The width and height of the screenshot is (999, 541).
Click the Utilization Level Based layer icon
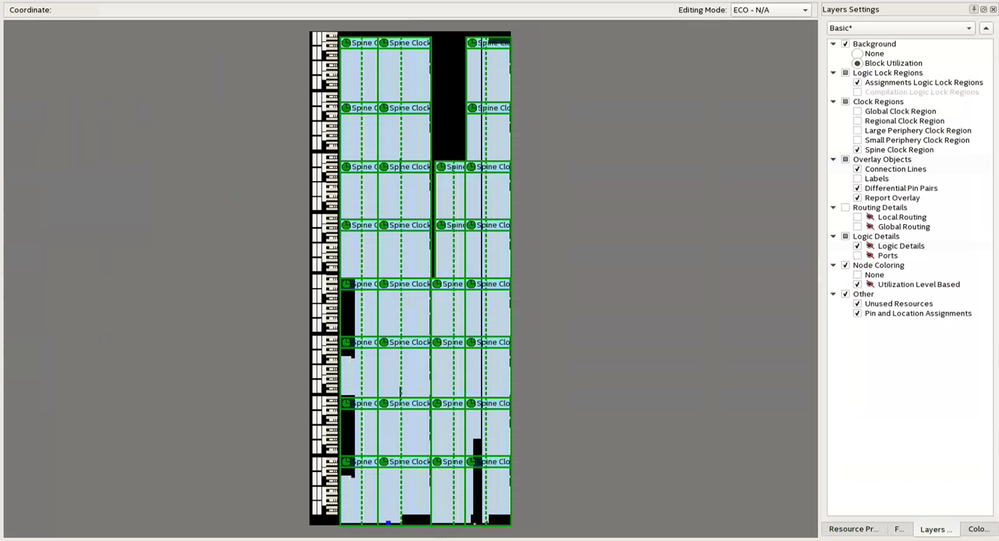[x=870, y=284]
